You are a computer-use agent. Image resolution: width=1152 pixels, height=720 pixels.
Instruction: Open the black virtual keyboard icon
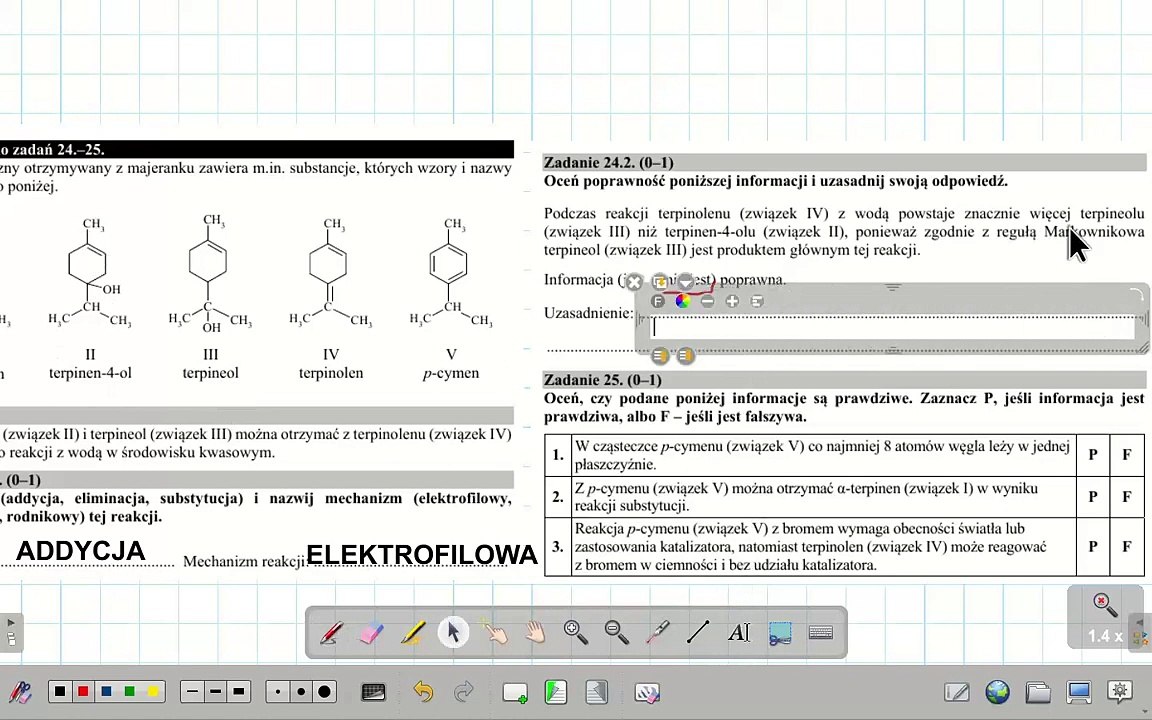click(x=373, y=692)
